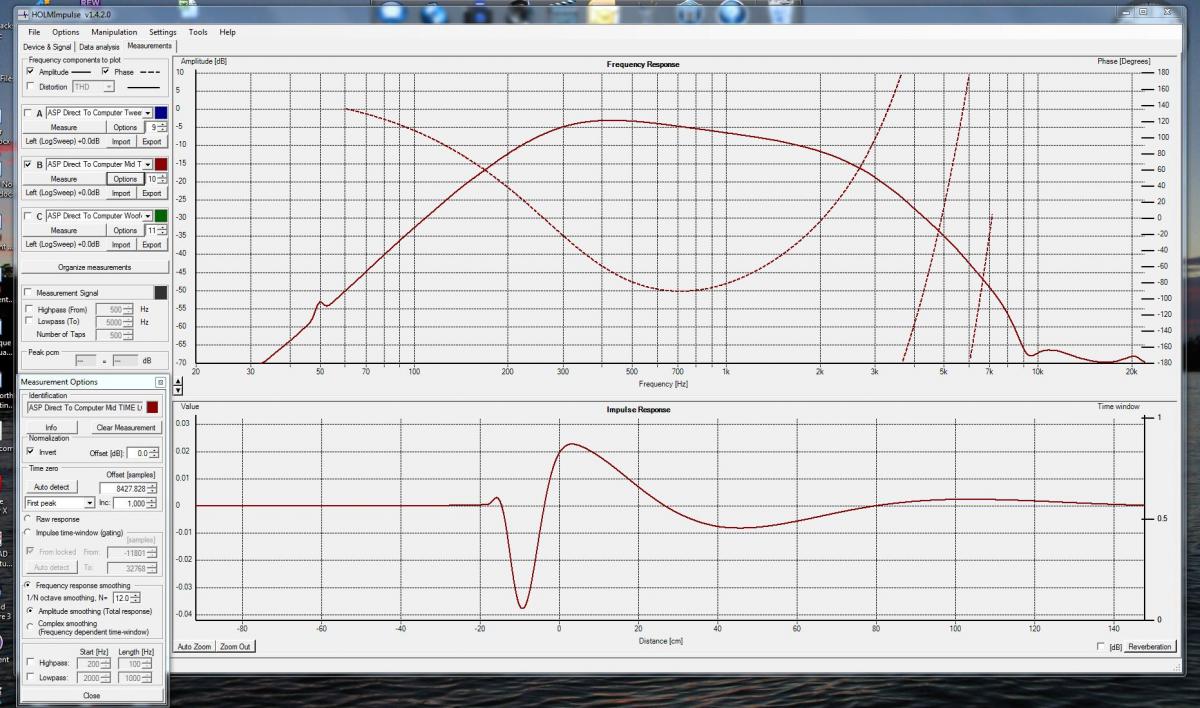Open the Tools menu

pyautogui.click(x=198, y=32)
